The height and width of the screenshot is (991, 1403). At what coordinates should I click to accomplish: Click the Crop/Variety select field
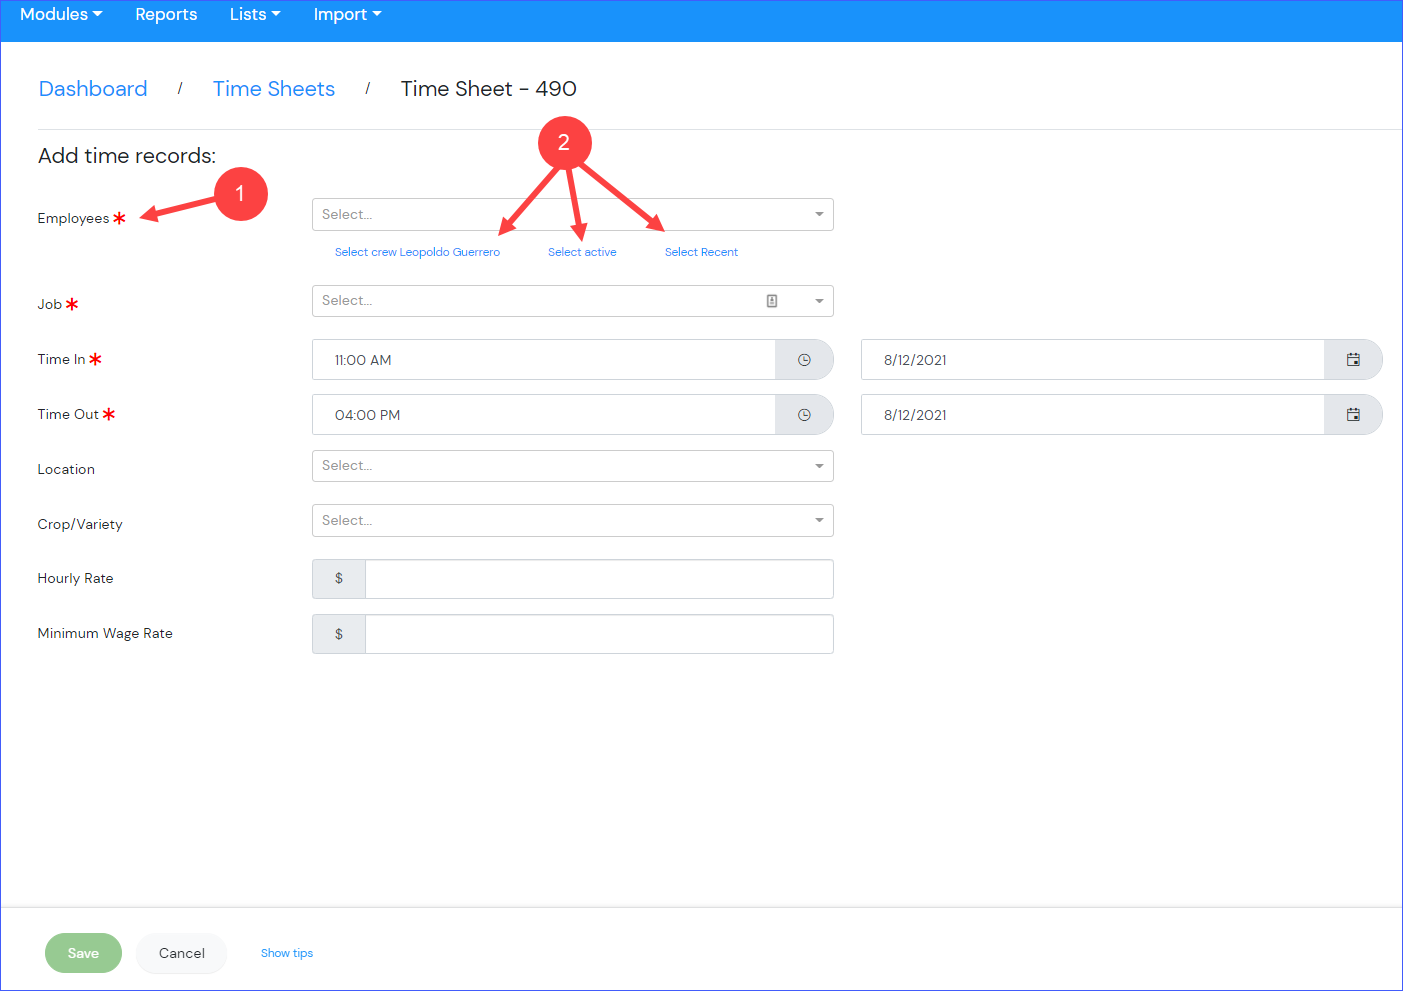click(572, 521)
